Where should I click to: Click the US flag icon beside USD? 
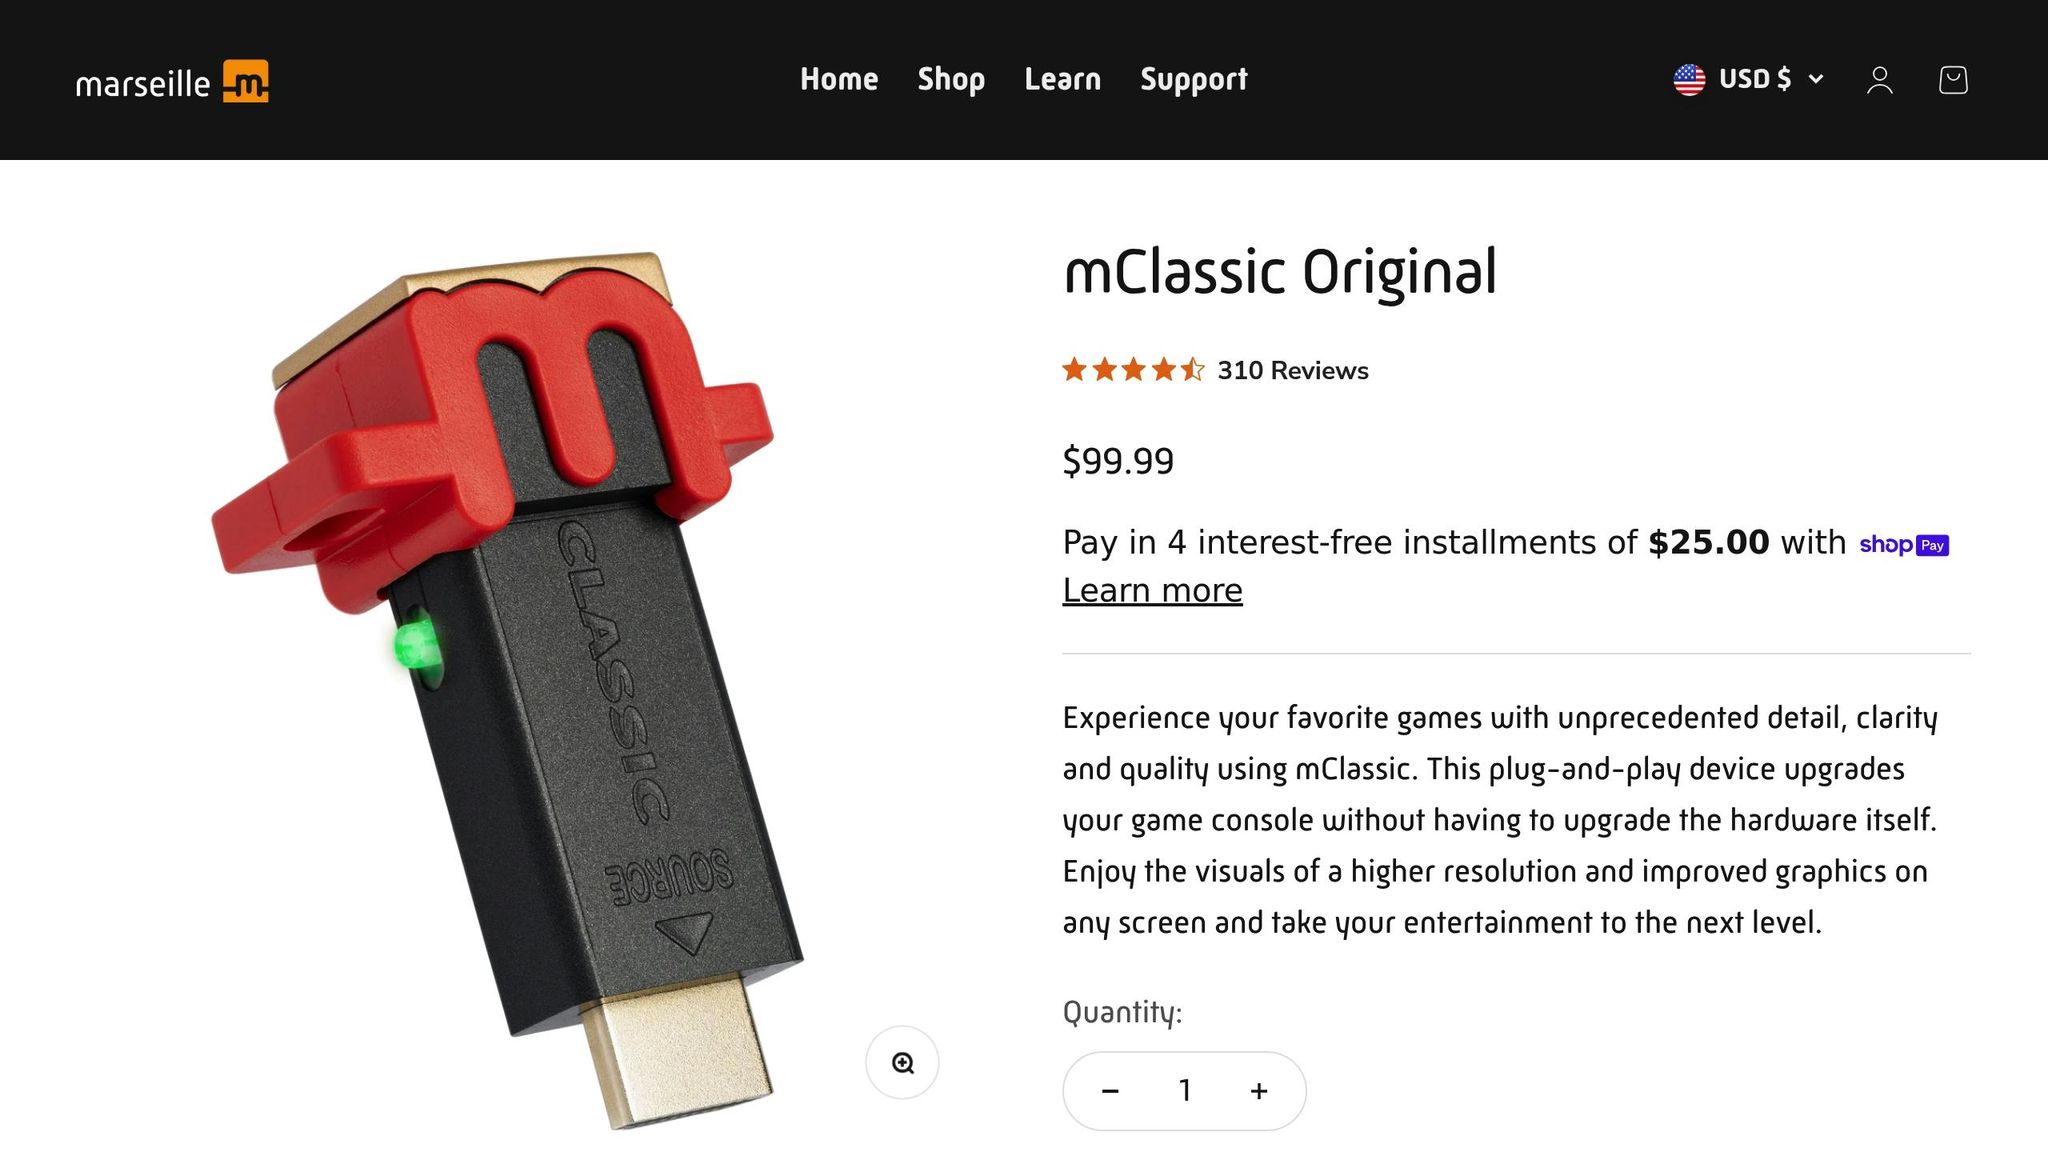coord(1688,79)
